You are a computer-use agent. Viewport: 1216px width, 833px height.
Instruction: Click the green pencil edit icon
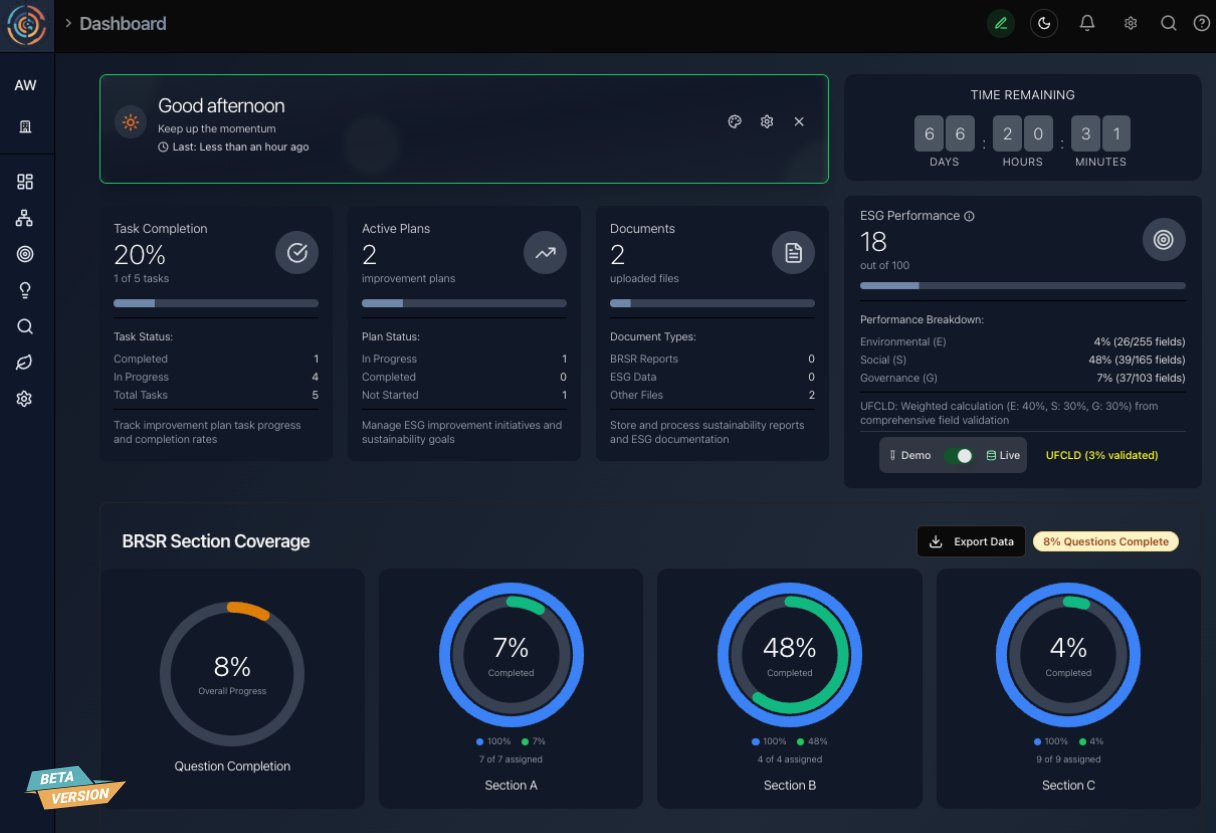click(1000, 24)
